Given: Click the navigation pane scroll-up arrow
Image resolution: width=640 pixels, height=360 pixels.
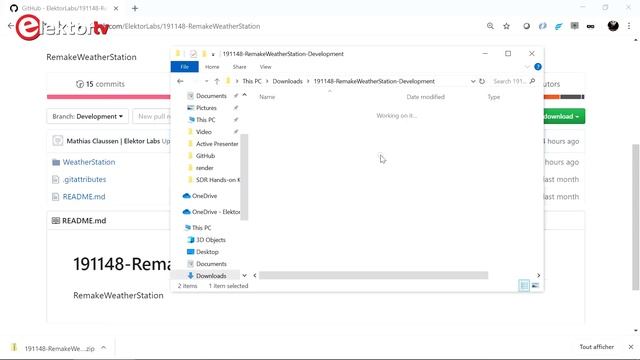Looking at the screenshot, I should pos(244,95).
